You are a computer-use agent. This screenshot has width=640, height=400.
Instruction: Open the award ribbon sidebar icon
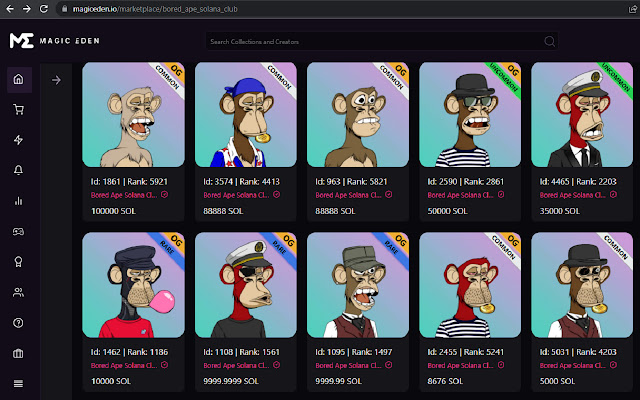[x=19, y=262]
